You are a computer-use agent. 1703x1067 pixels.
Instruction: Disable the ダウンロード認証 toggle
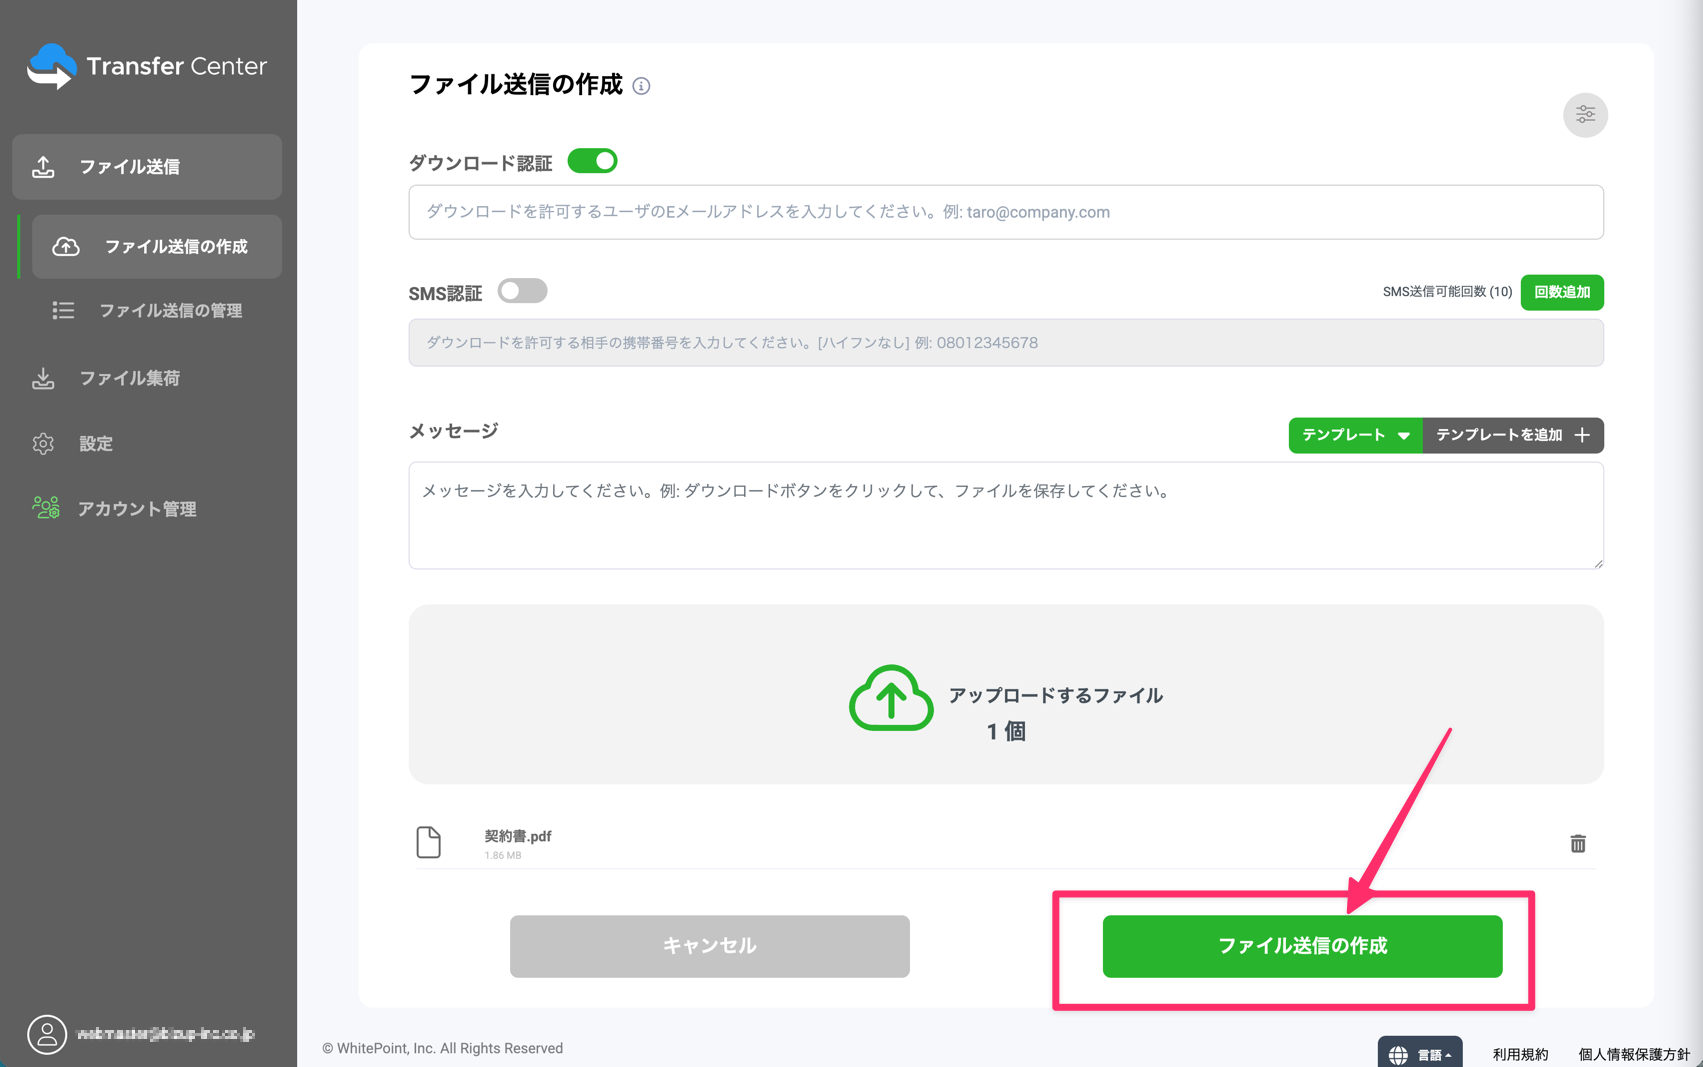(x=592, y=161)
